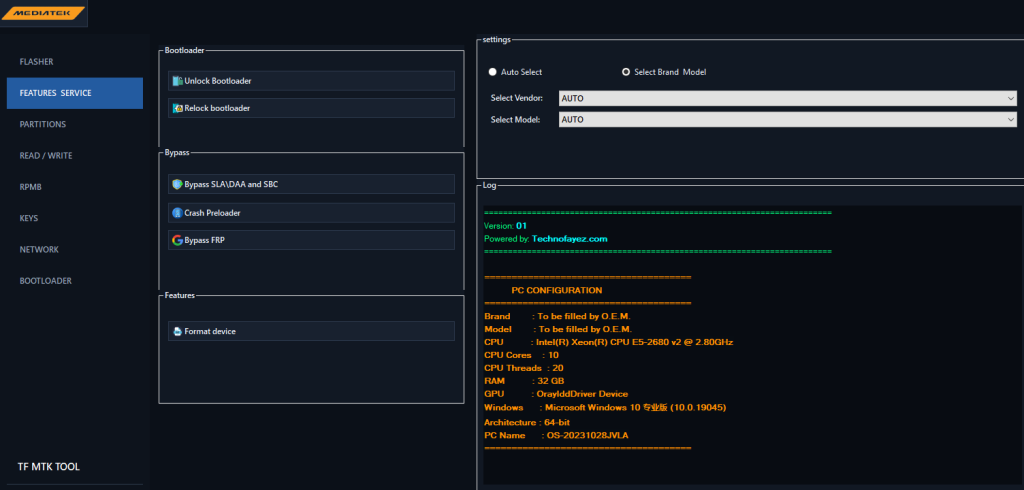Screen dimensions: 1024x490
Task: Click the lock icon beside Unlock Bootloader
Action: tap(177, 81)
